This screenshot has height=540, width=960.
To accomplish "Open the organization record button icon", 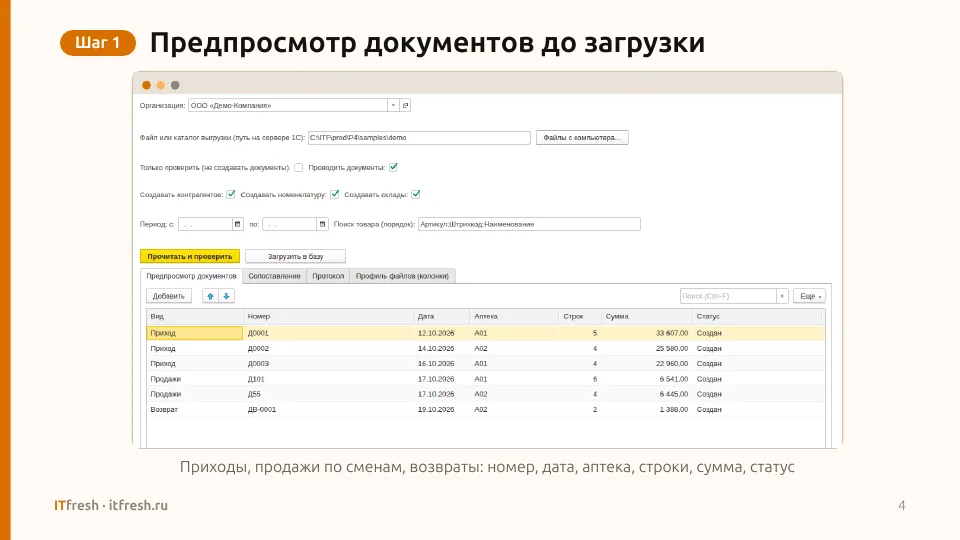I will click(x=405, y=105).
